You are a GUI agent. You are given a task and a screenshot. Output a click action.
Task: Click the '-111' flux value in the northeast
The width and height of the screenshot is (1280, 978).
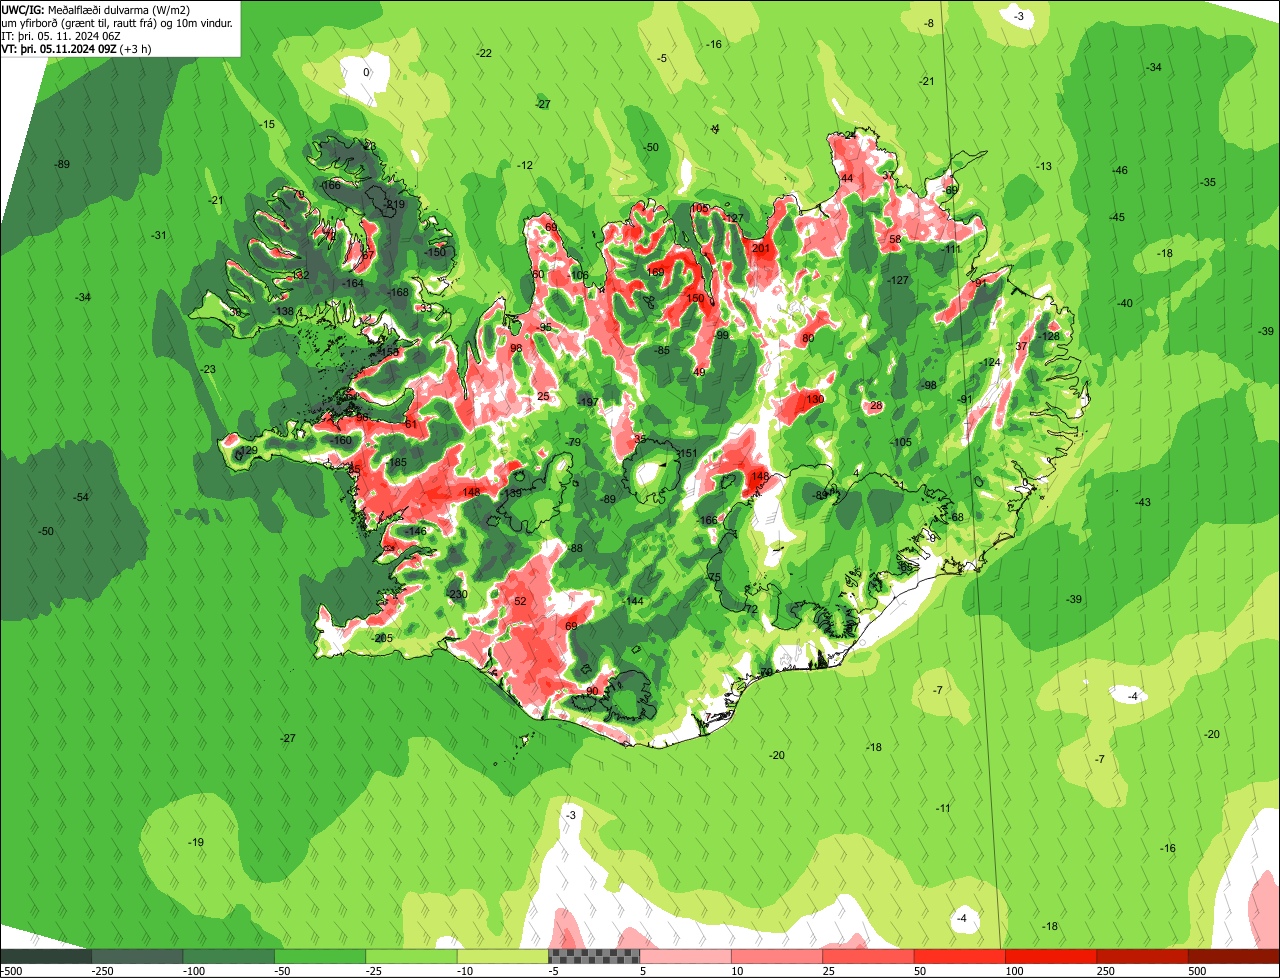click(950, 249)
